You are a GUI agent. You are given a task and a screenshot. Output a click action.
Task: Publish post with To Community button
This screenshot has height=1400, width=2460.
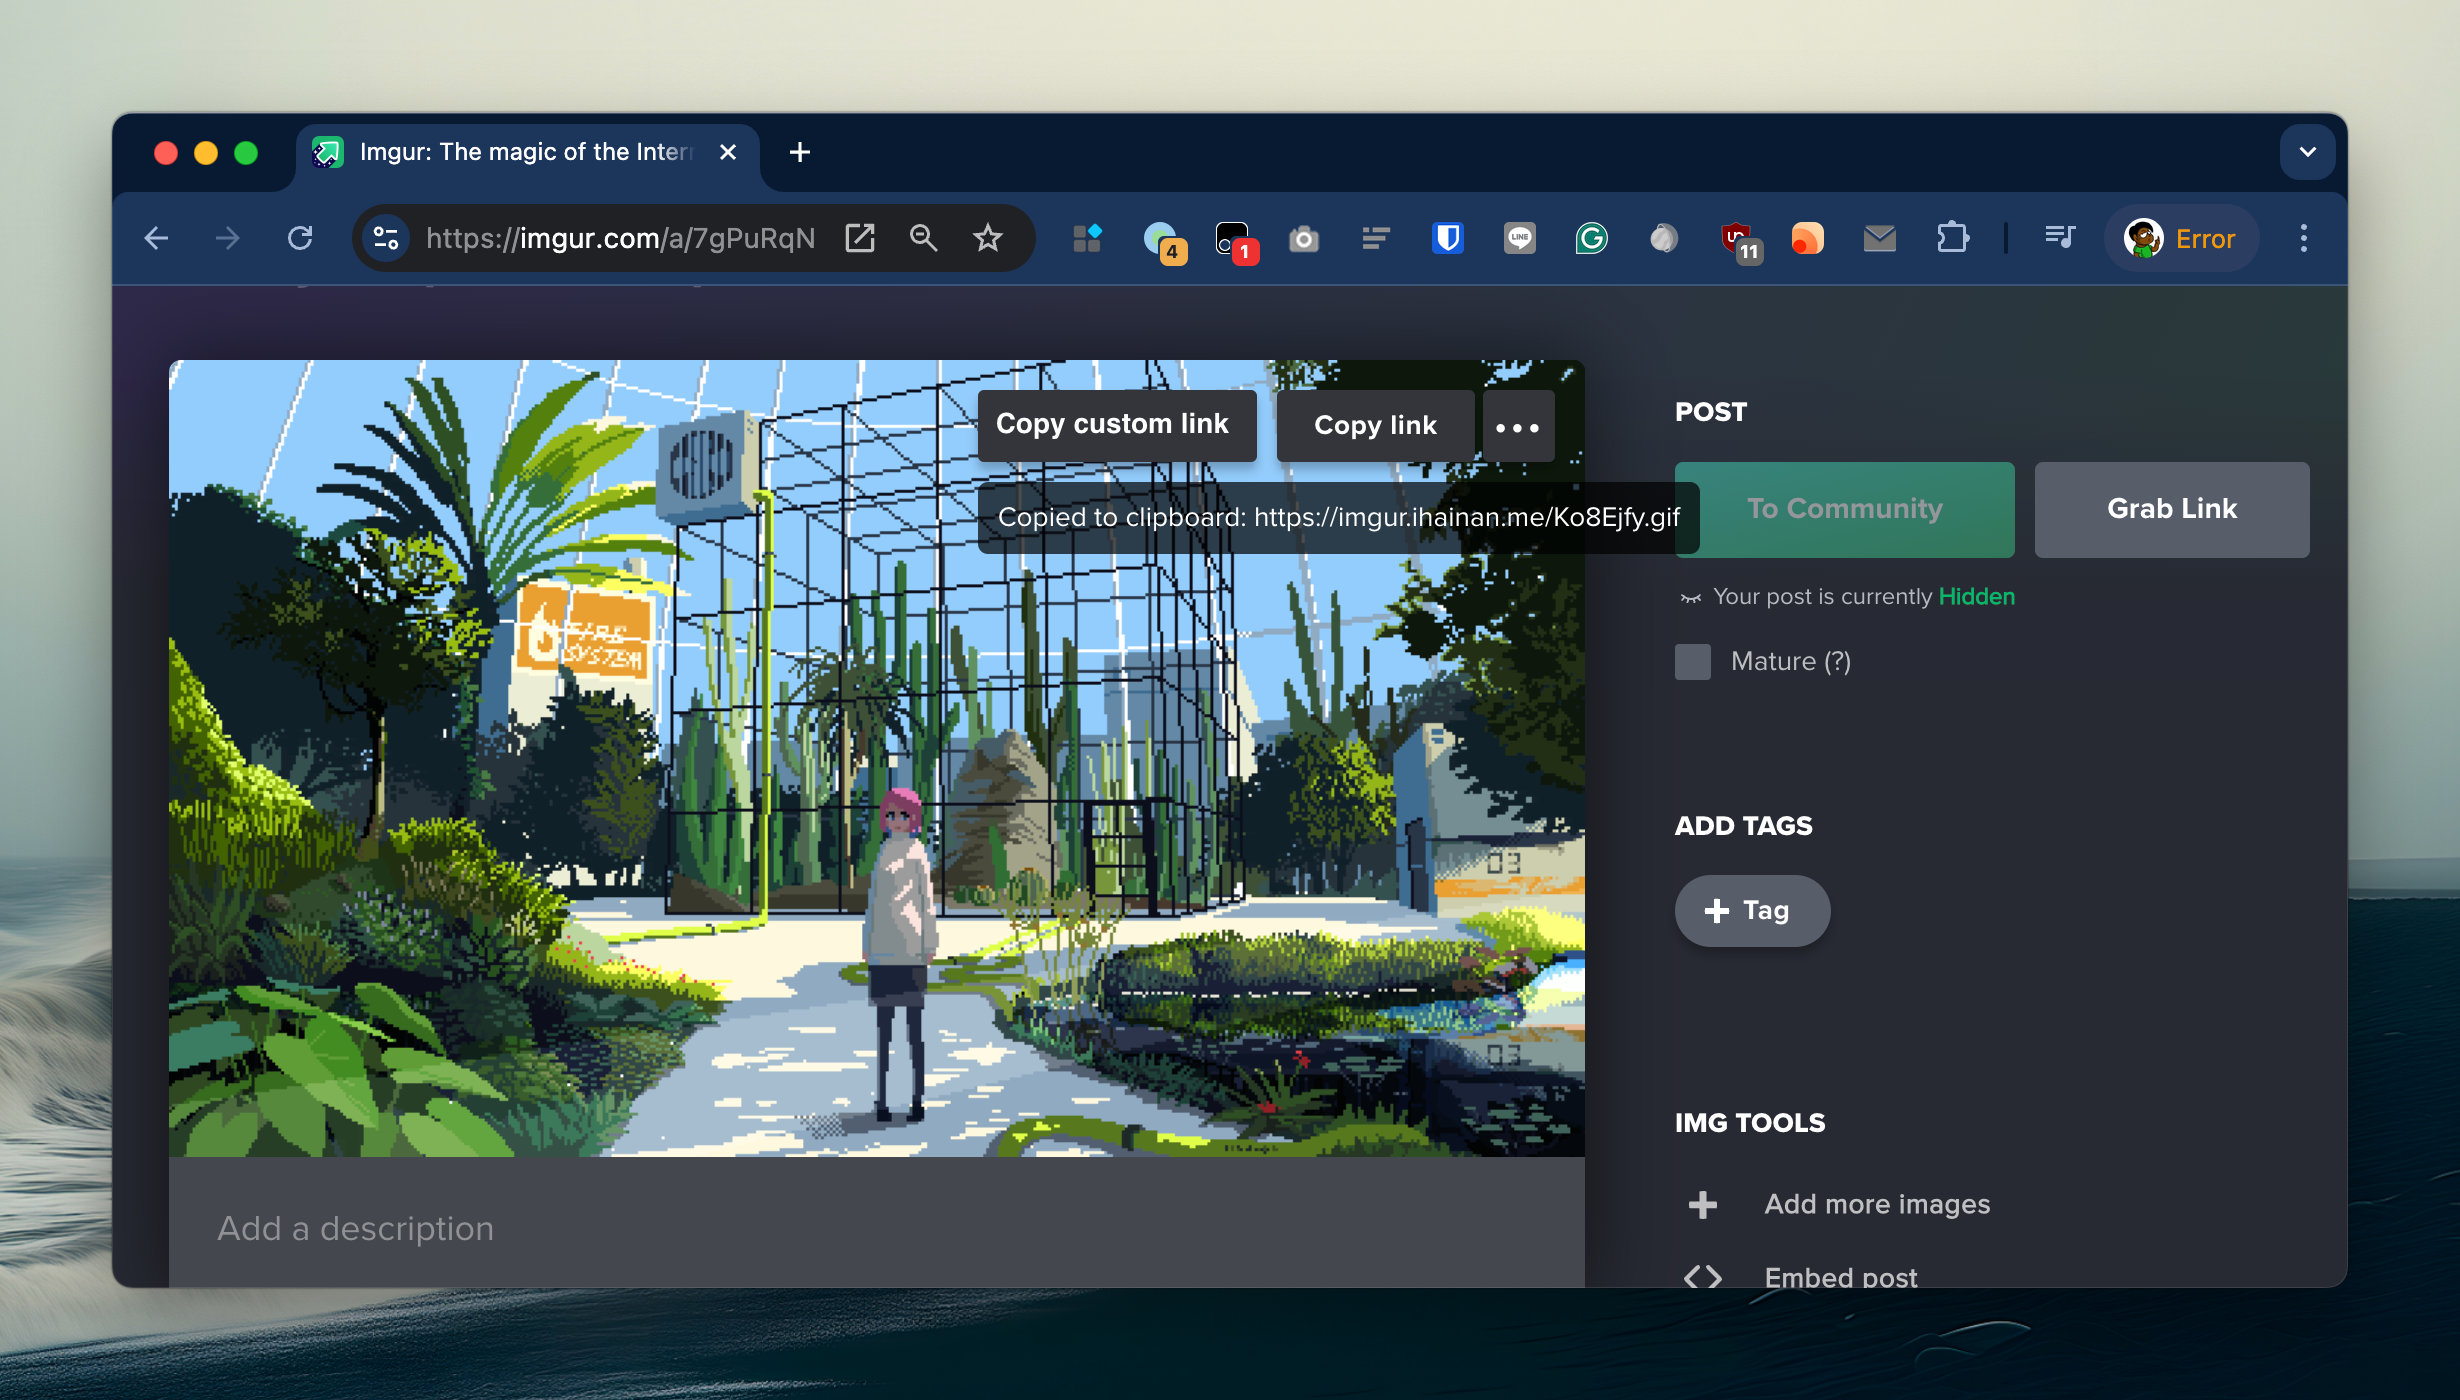[x=1844, y=509]
